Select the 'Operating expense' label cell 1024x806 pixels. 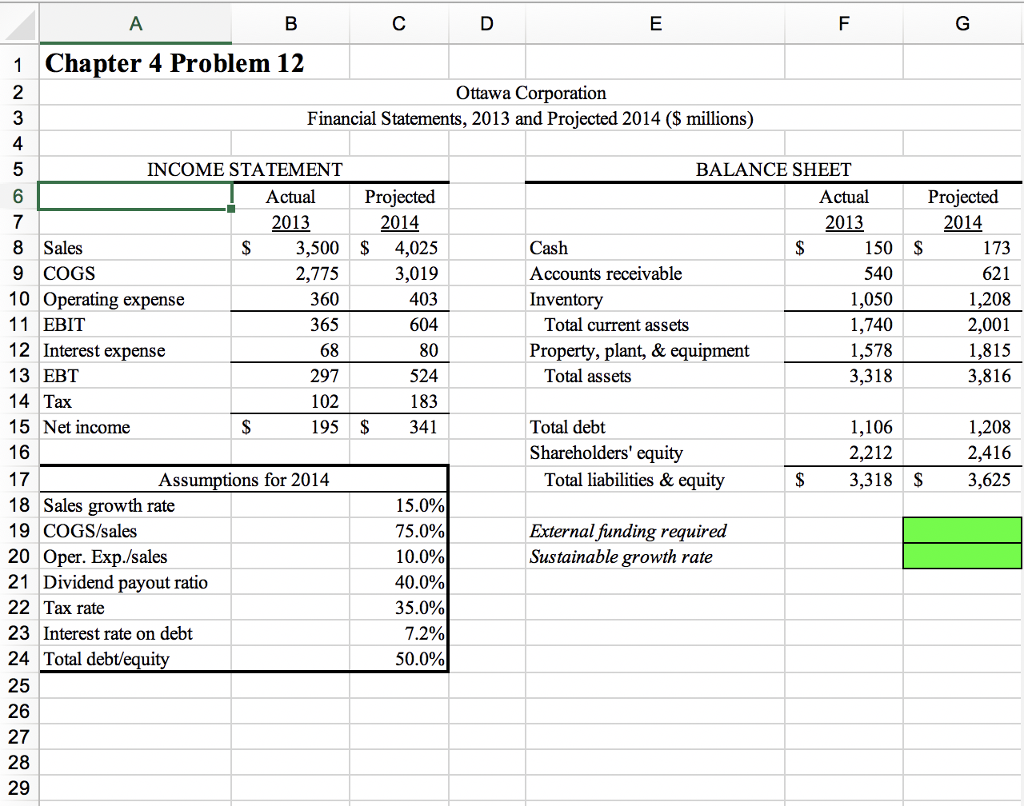point(135,298)
